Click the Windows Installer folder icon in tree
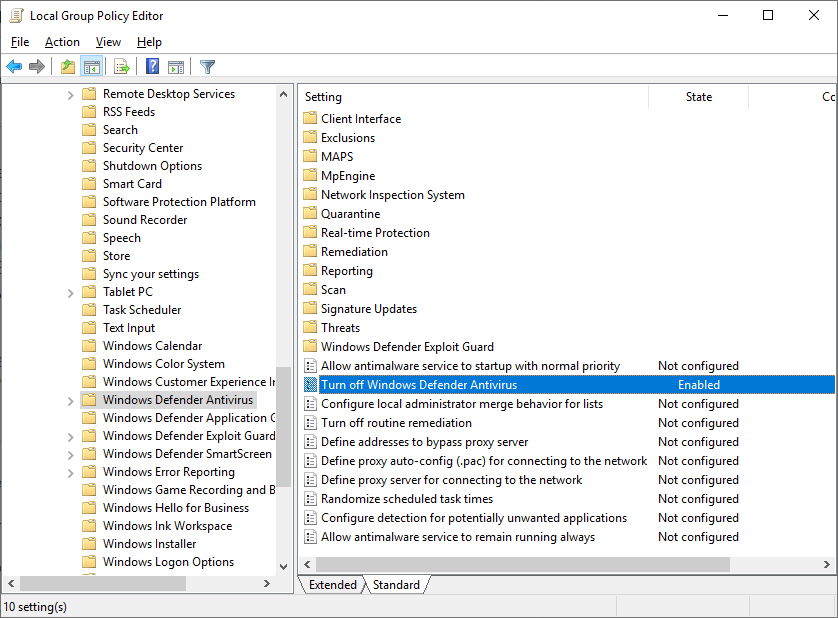This screenshot has height=618, width=838. [89, 543]
